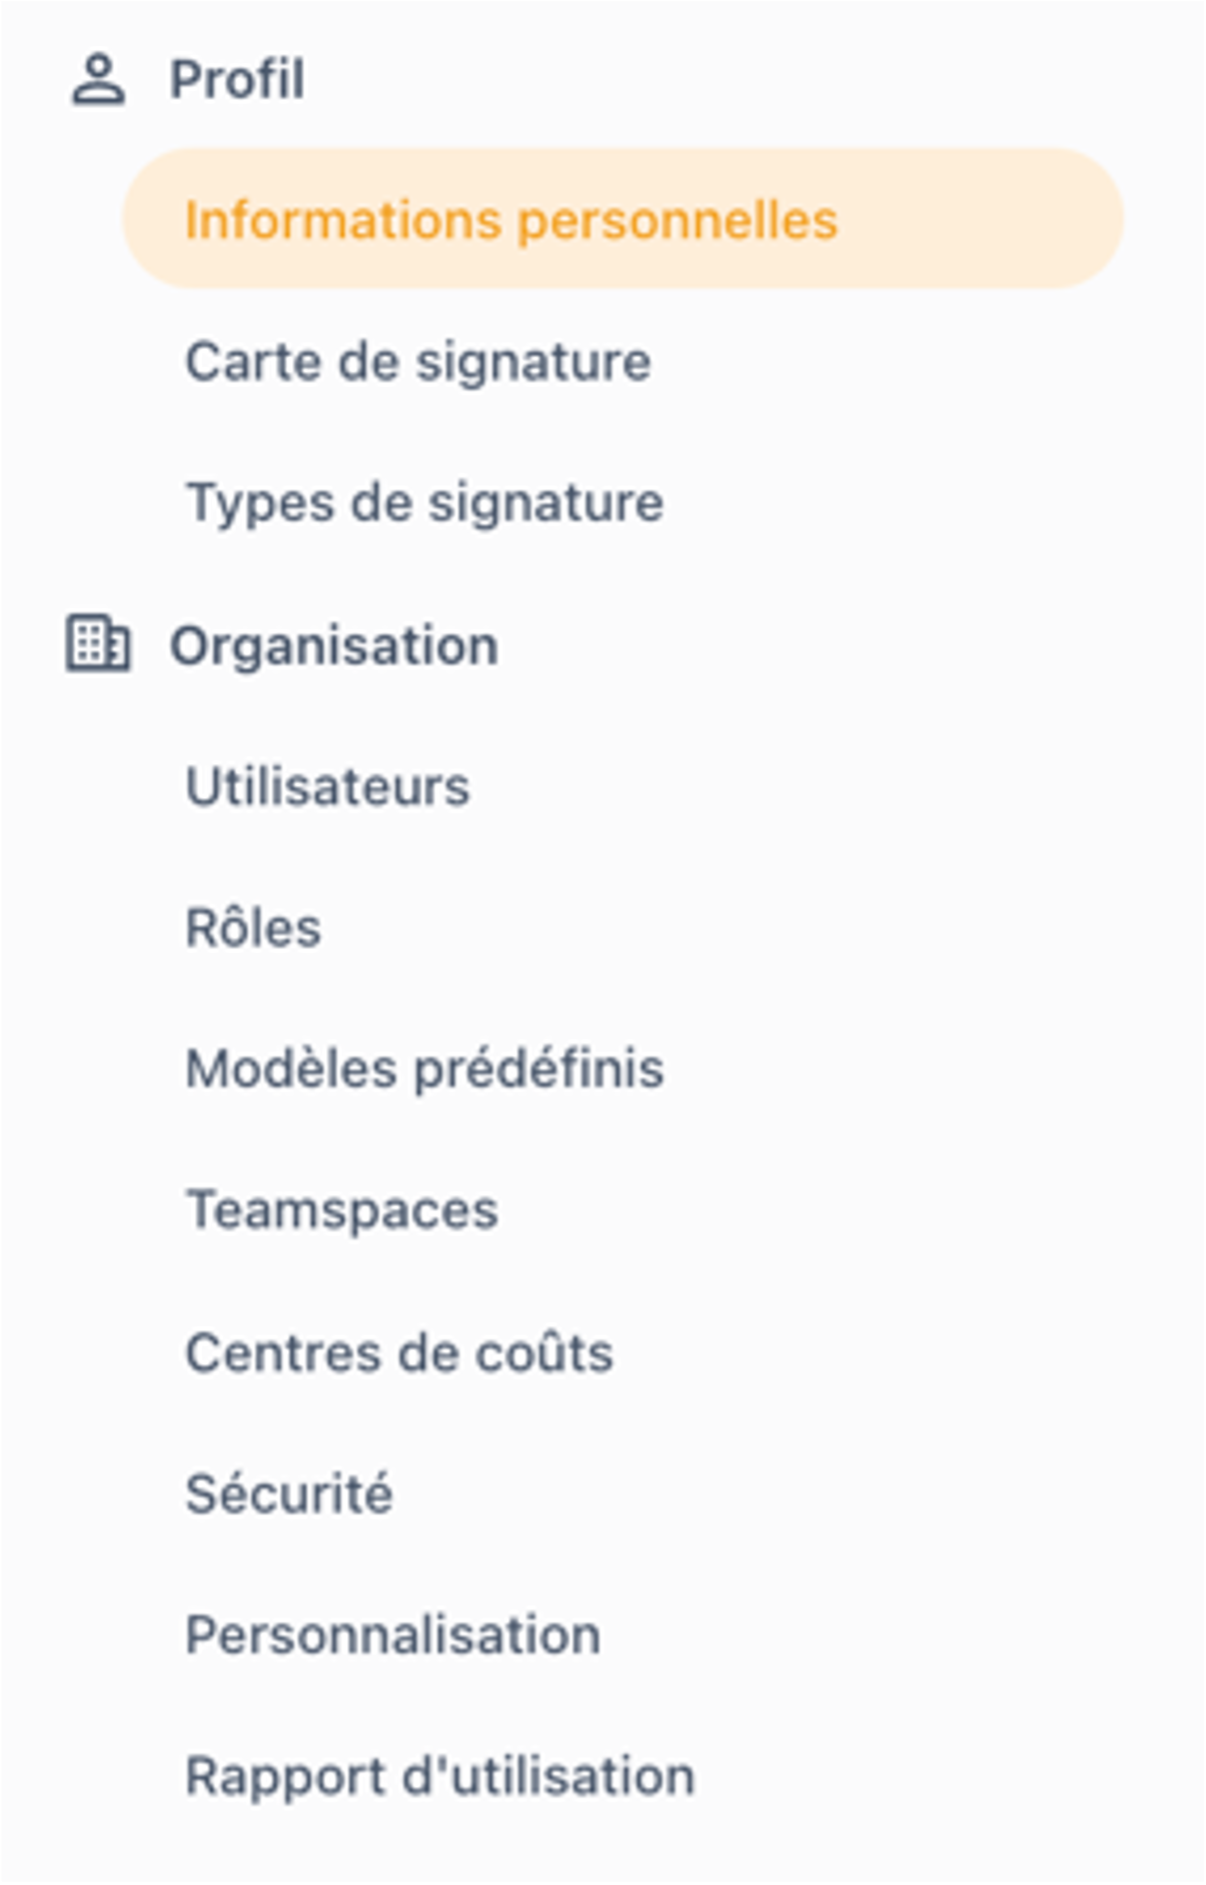This screenshot has width=1206, height=1885.
Task: View Centres de coûts
Action: [x=400, y=1351]
